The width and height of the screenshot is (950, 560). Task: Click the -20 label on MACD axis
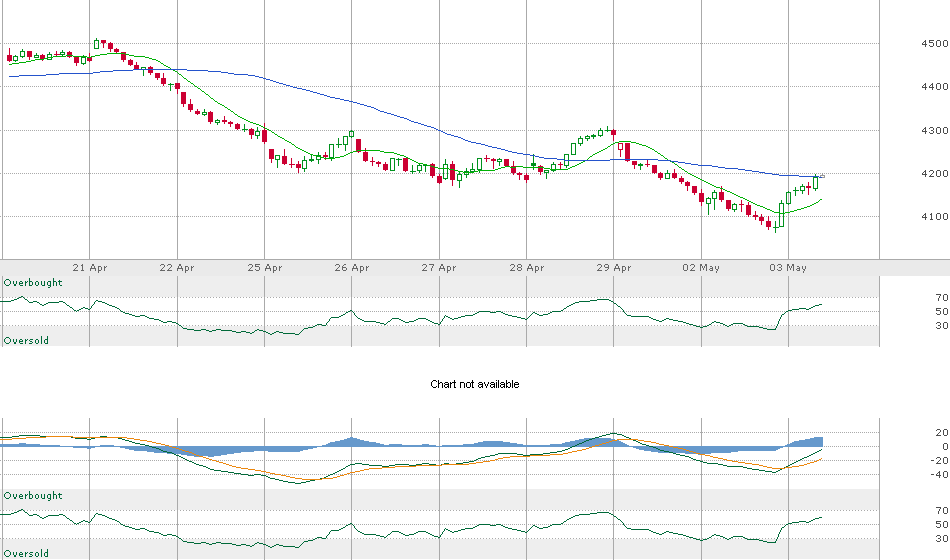pos(940,461)
